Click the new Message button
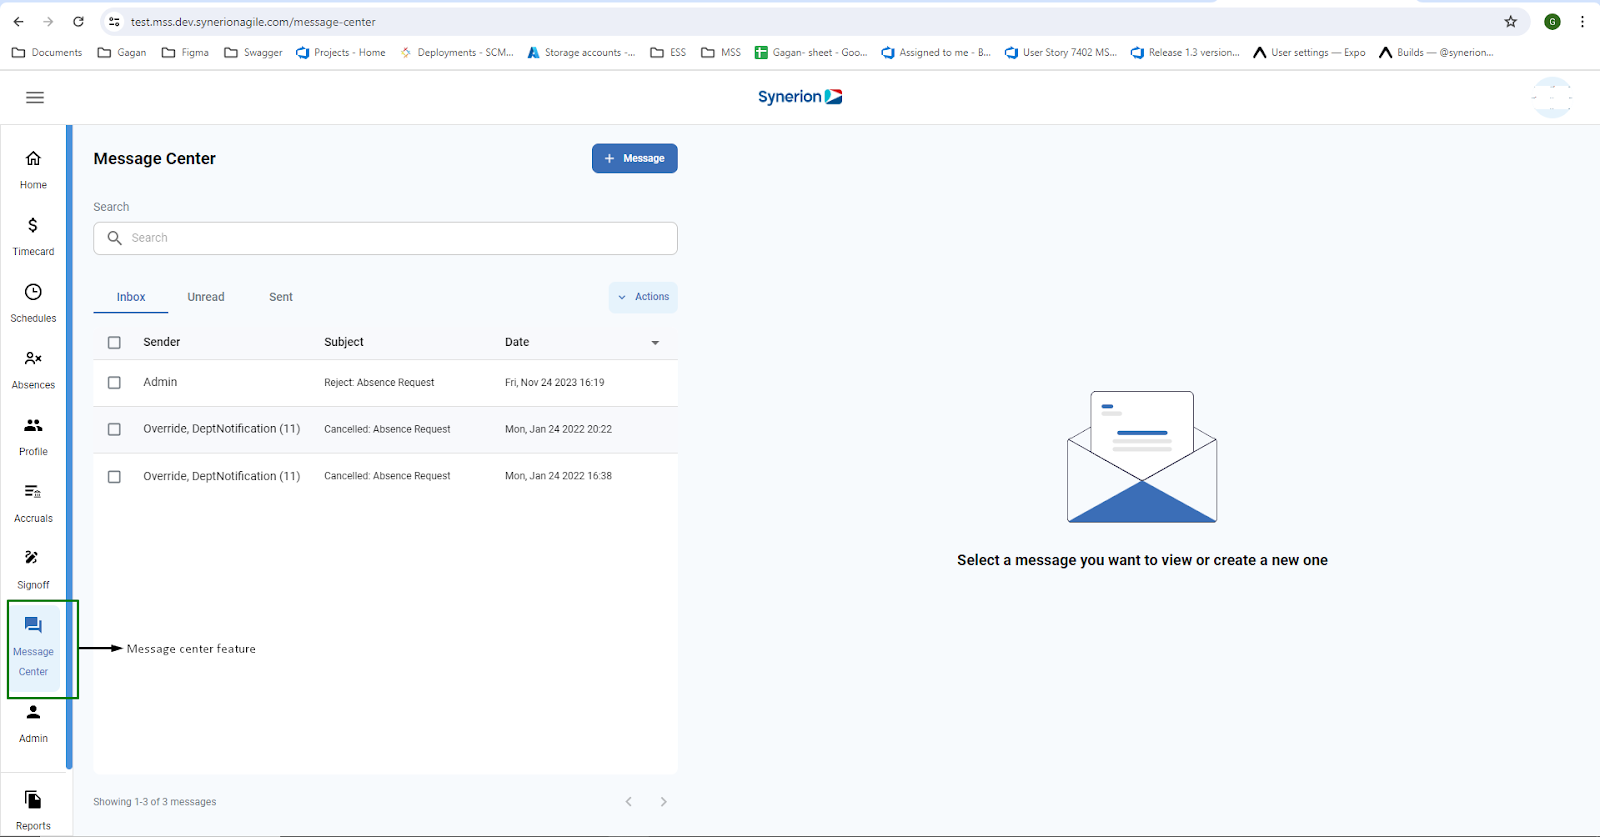 tap(634, 159)
